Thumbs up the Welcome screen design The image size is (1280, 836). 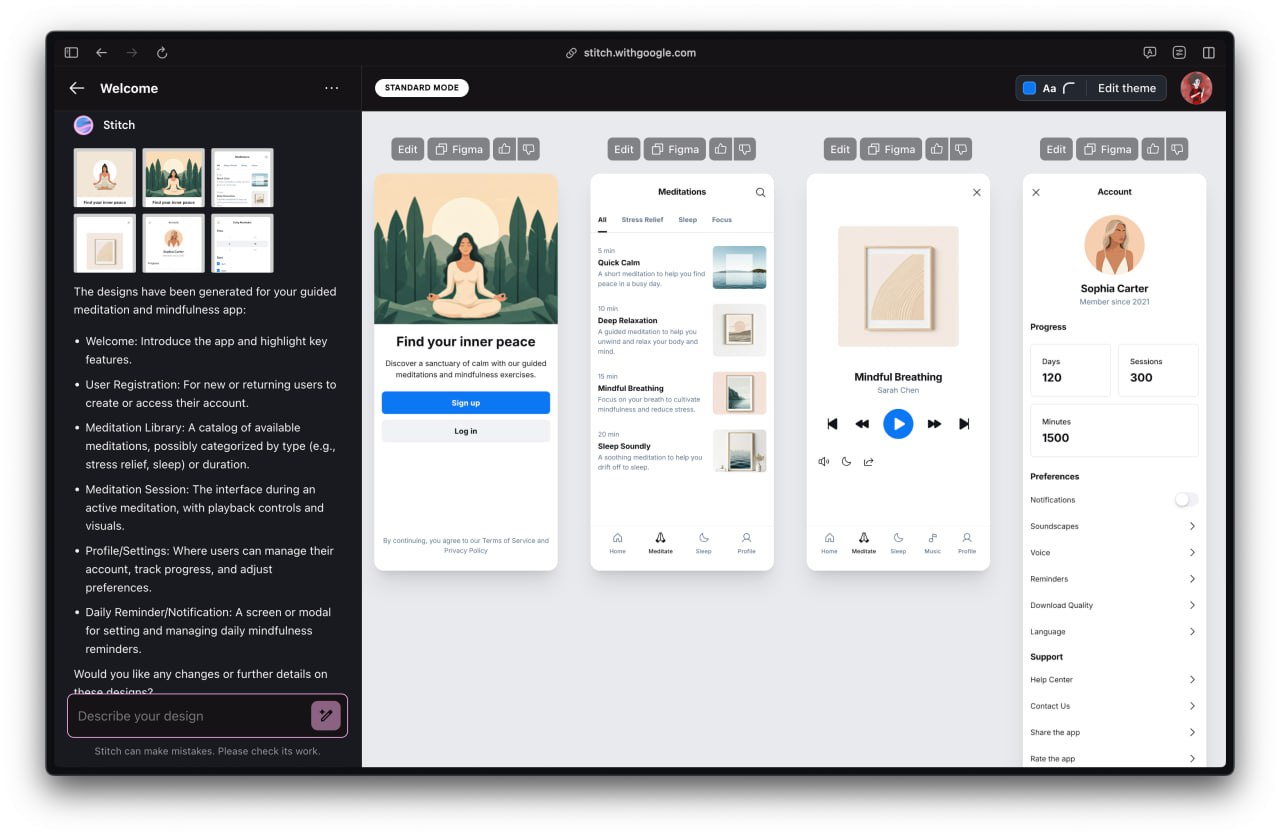click(x=504, y=149)
